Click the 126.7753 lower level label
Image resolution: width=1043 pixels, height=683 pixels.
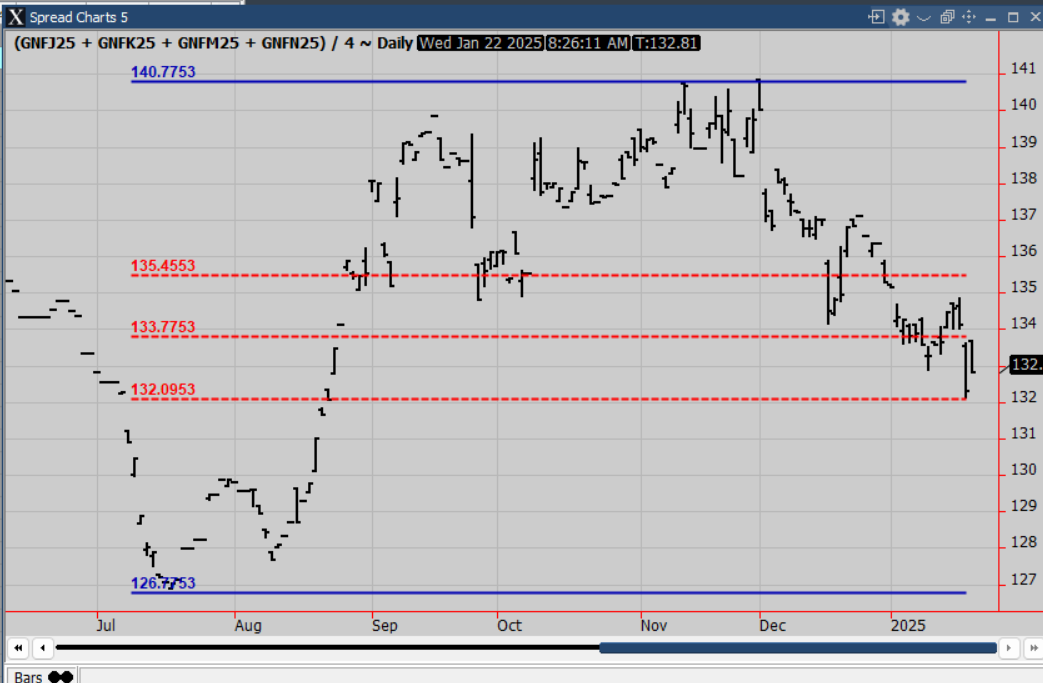163,584
